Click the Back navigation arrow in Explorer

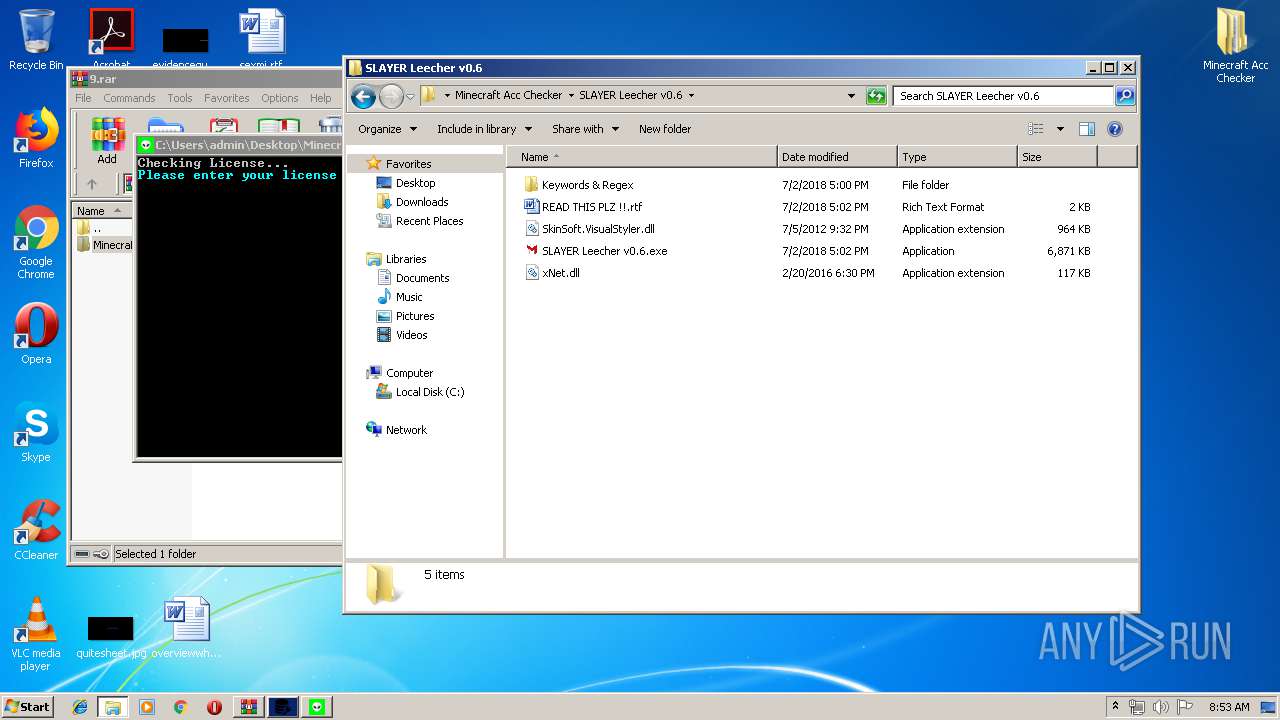(363, 96)
